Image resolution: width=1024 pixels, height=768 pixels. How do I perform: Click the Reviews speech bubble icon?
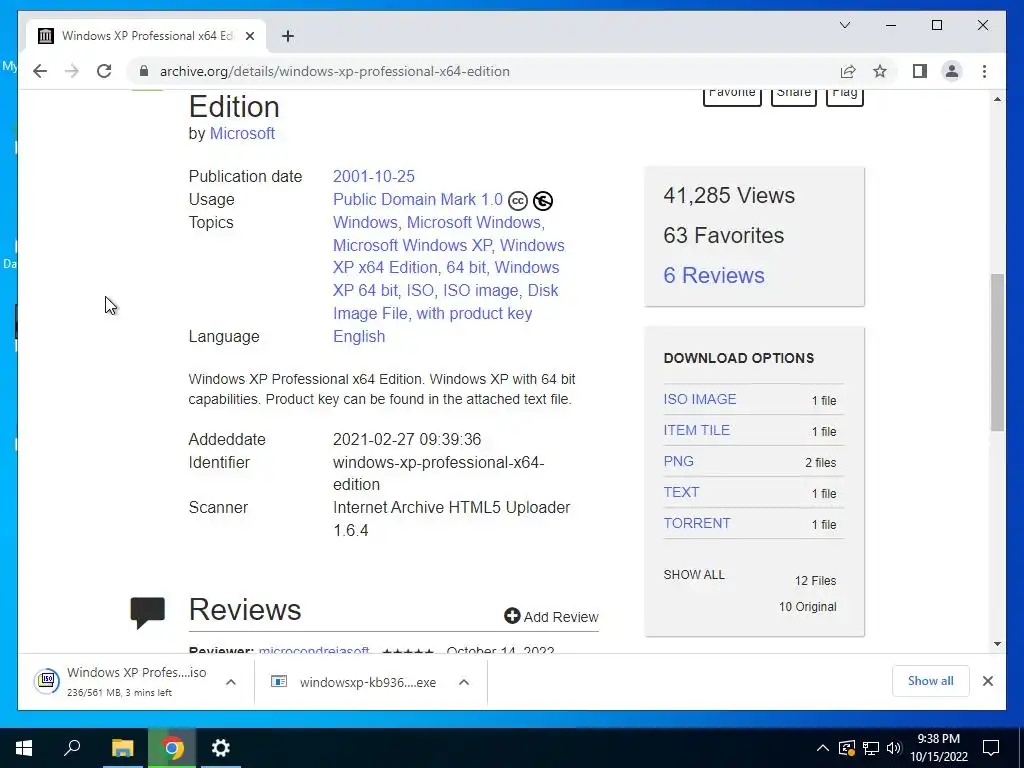point(148,613)
